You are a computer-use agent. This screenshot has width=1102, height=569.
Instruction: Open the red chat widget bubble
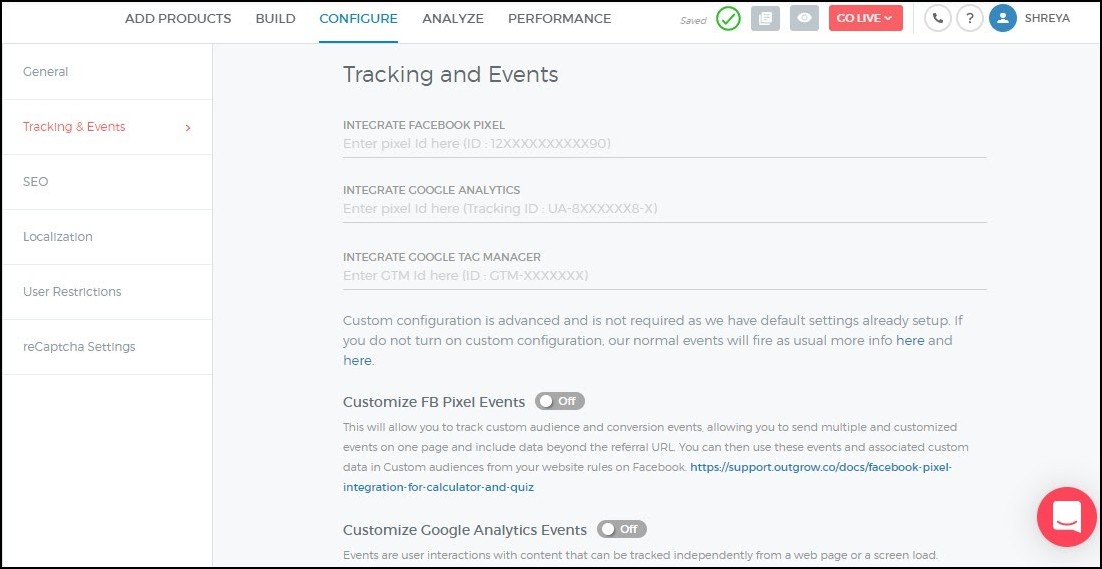click(x=1066, y=517)
